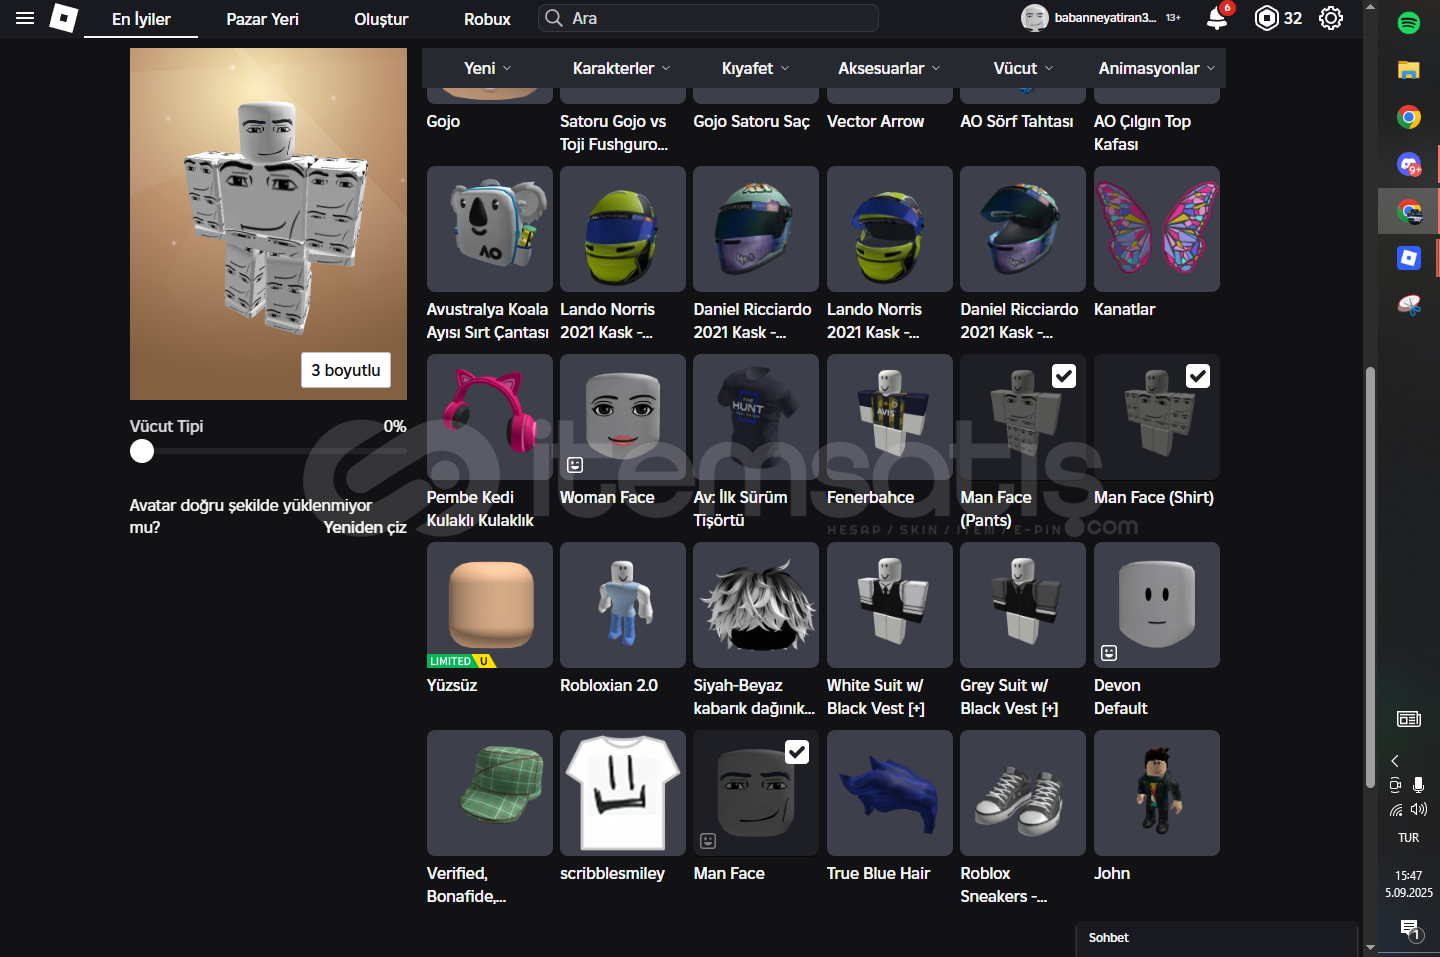Open the Robux tab
Viewport: 1440px width, 957px height.
[x=487, y=19]
